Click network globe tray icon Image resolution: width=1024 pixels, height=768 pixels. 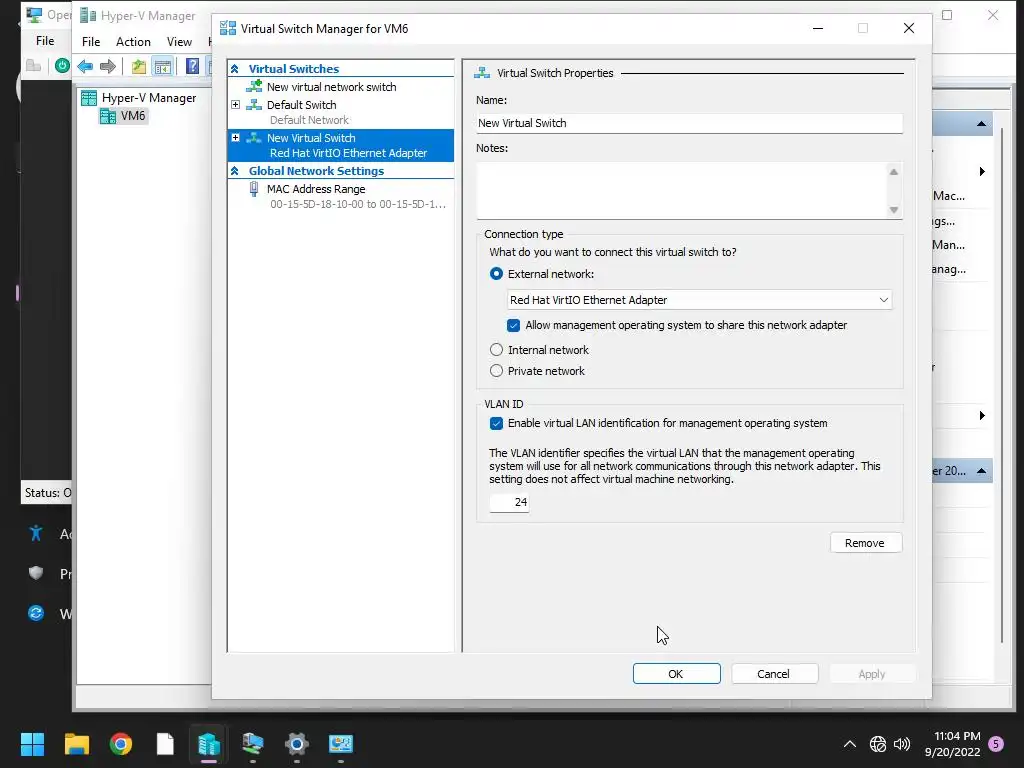(878, 744)
